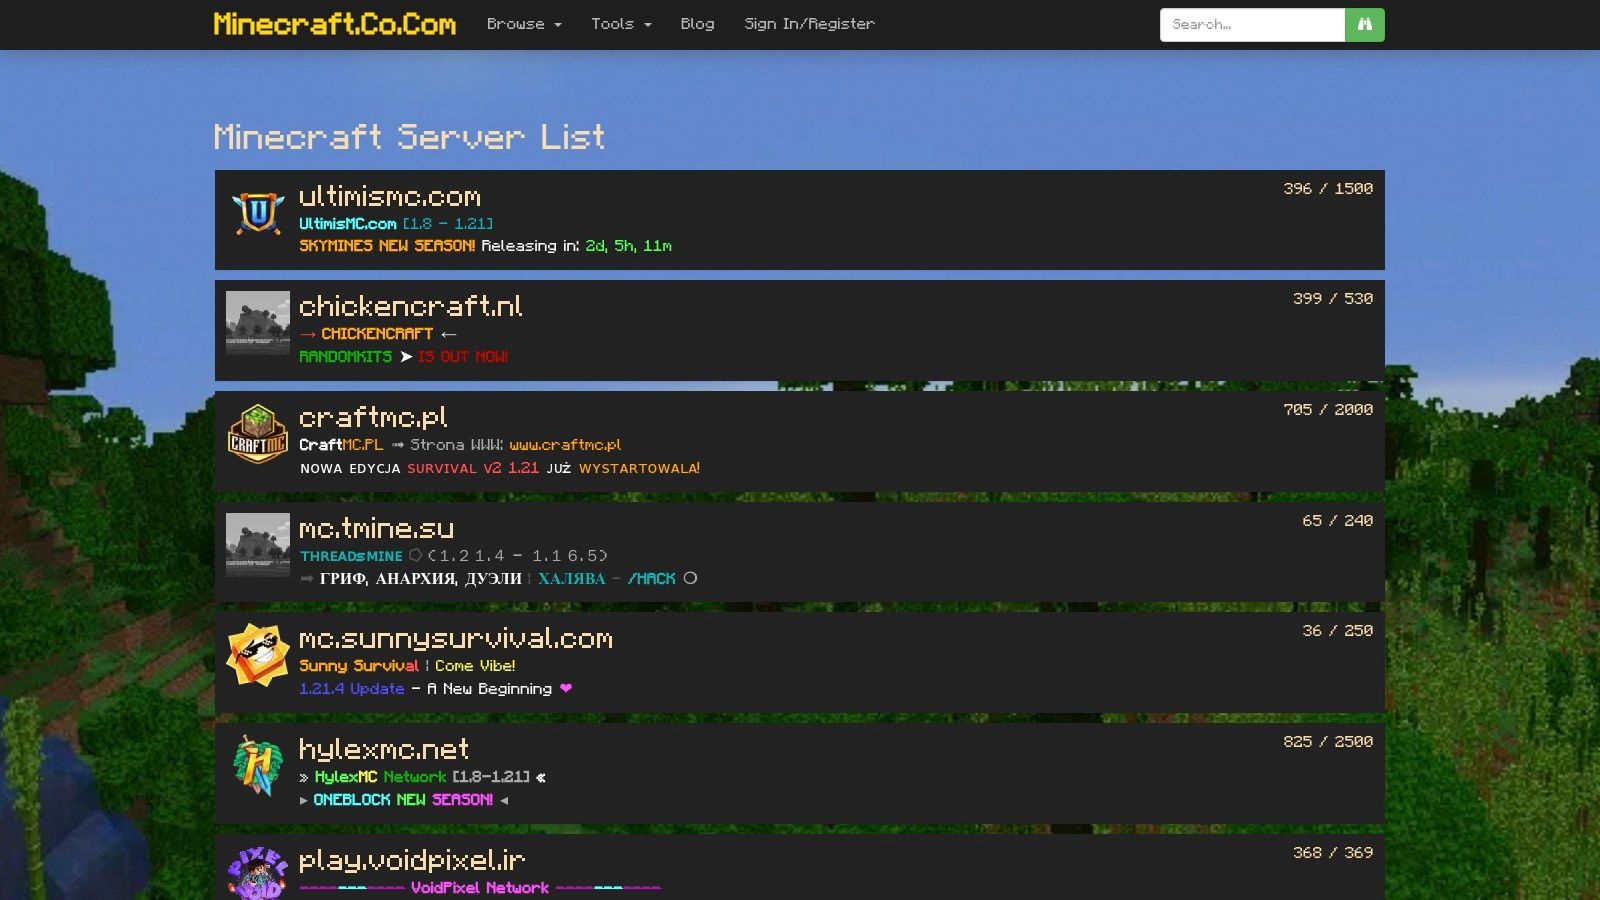Select Sign In/Register from the navbar
The height and width of the screenshot is (900, 1600).
[x=808, y=24]
